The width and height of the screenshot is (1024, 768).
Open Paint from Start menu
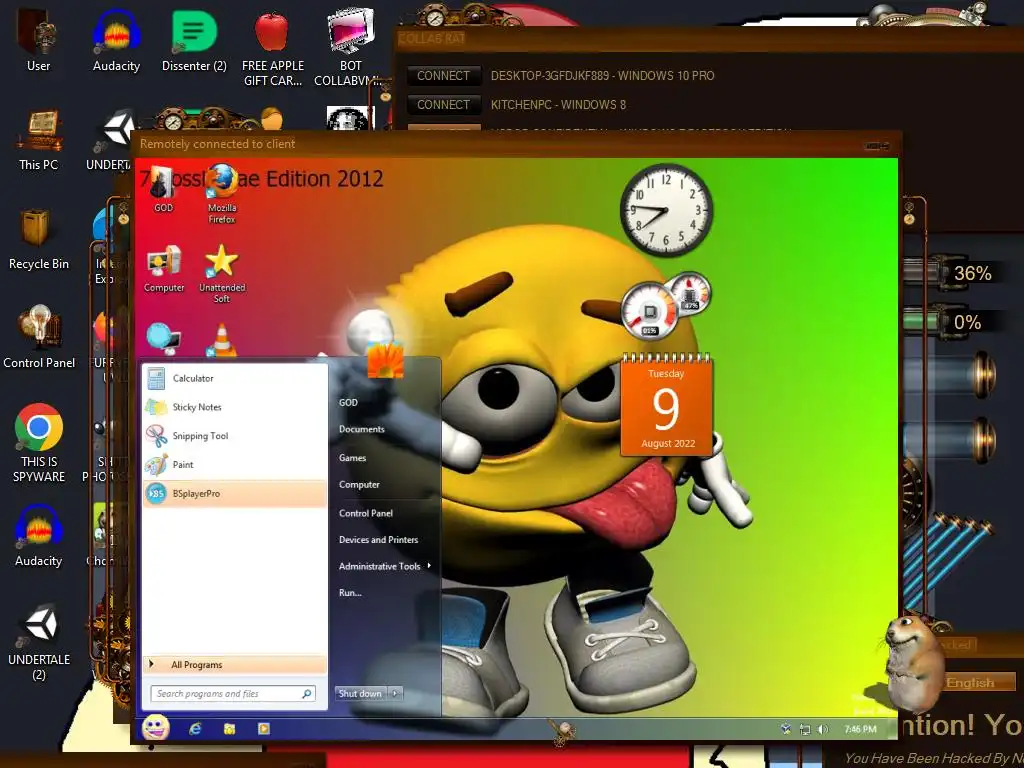click(234, 464)
